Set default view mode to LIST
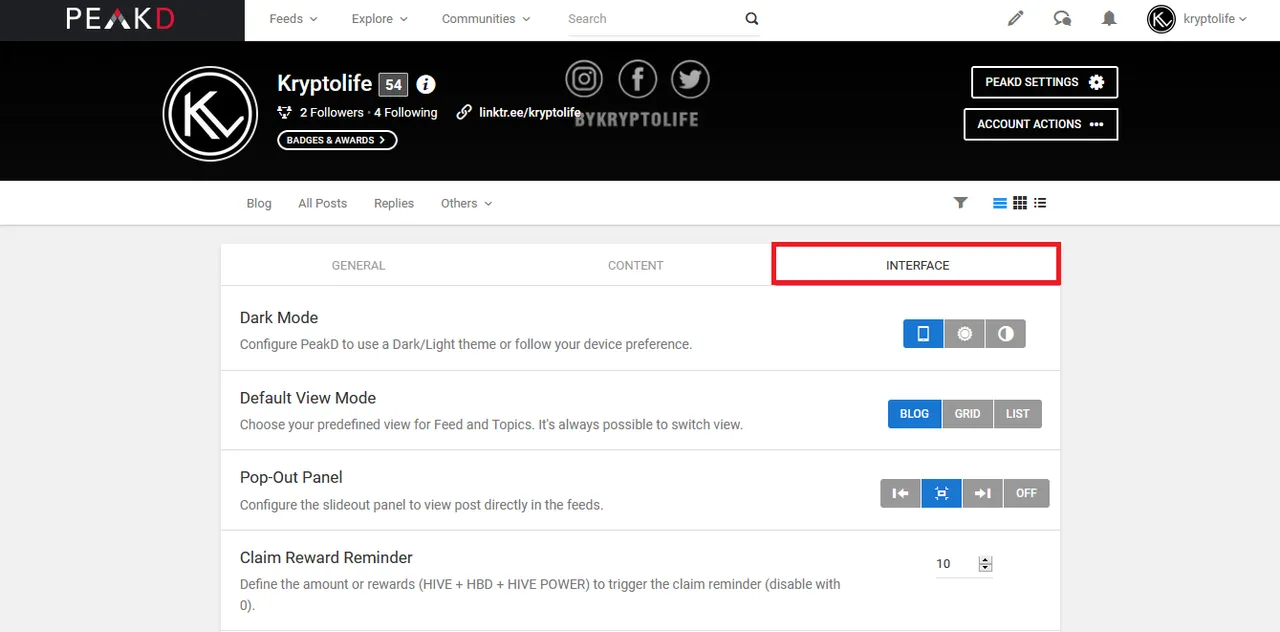 tap(1018, 414)
